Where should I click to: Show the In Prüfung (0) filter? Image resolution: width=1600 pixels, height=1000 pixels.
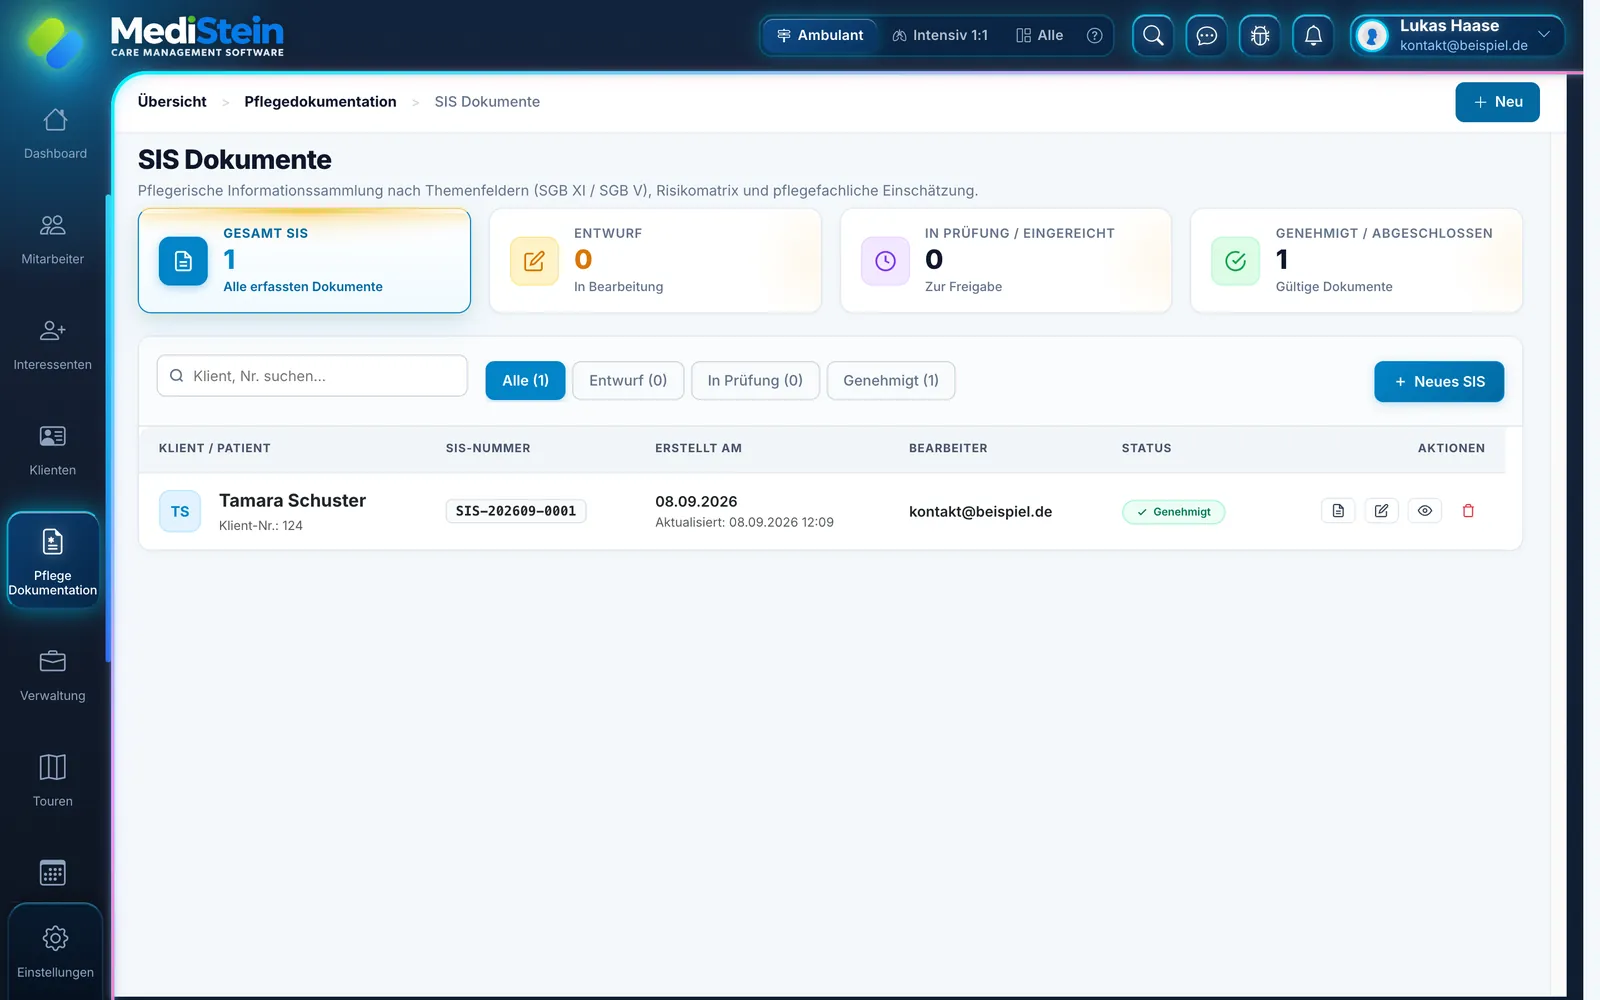[x=755, y=381]
